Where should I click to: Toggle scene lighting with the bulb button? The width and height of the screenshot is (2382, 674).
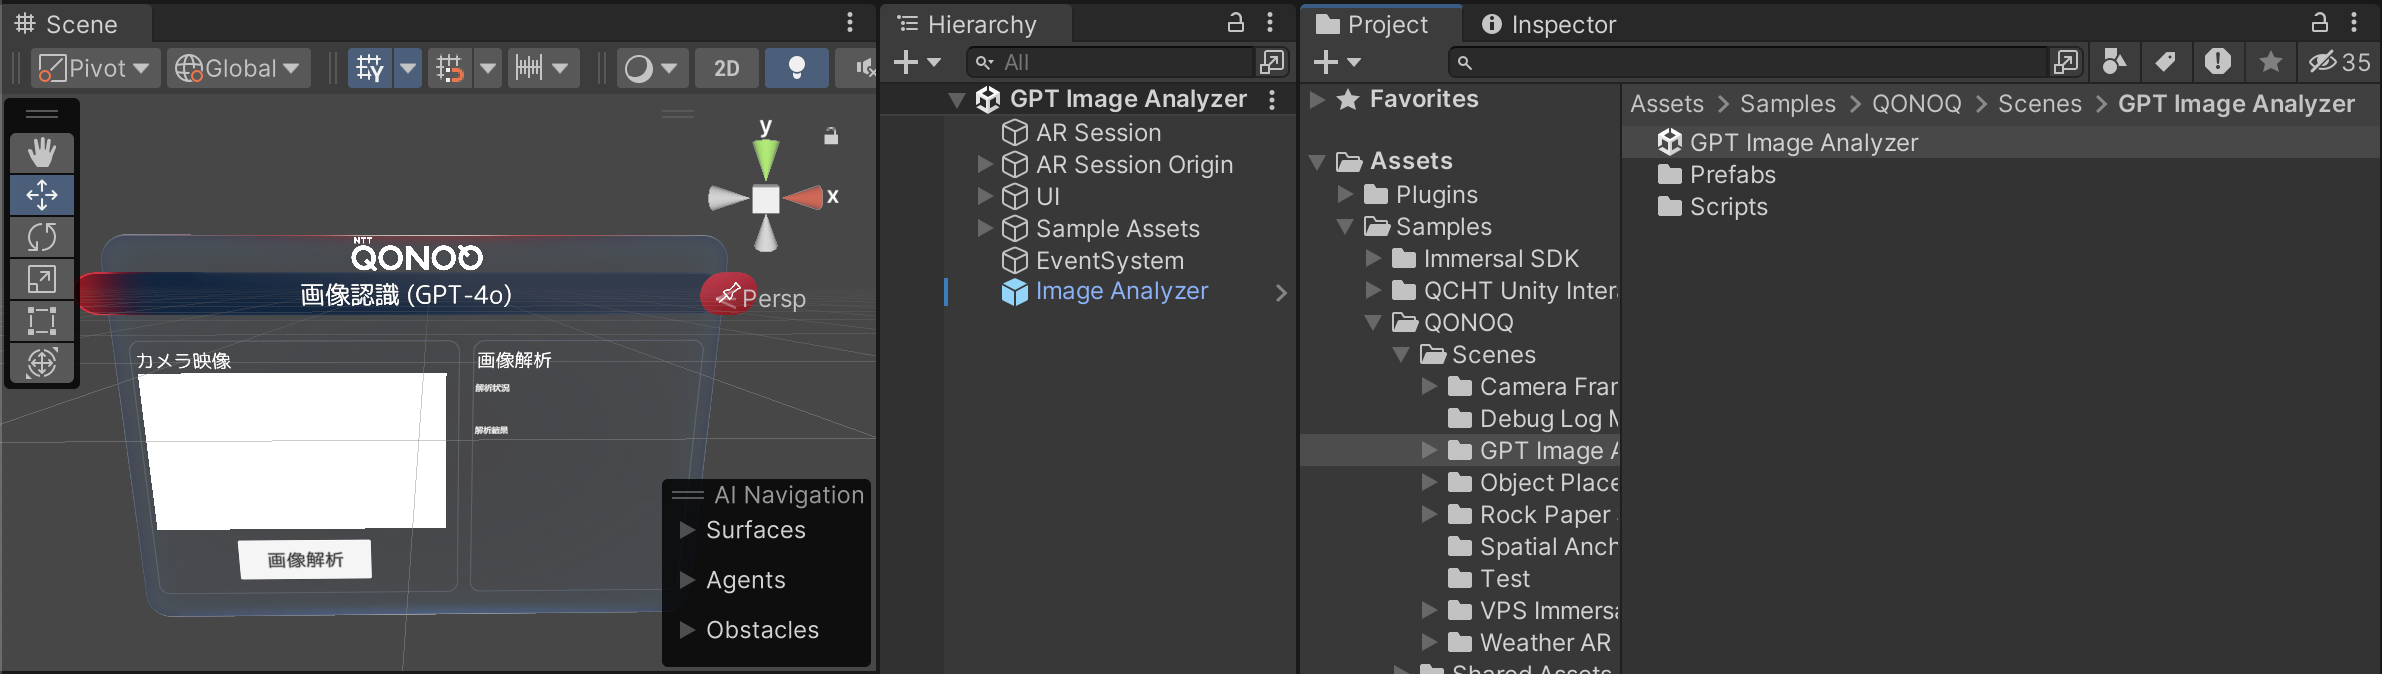[x=796, y=68]
